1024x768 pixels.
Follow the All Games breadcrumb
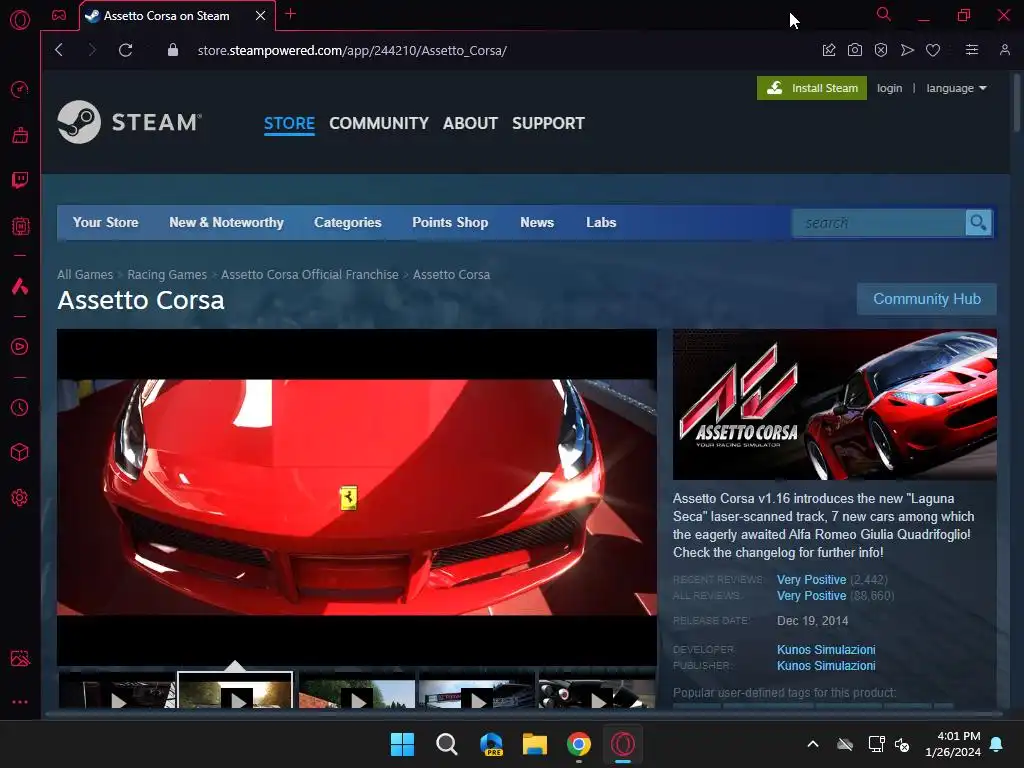(85, 274)
